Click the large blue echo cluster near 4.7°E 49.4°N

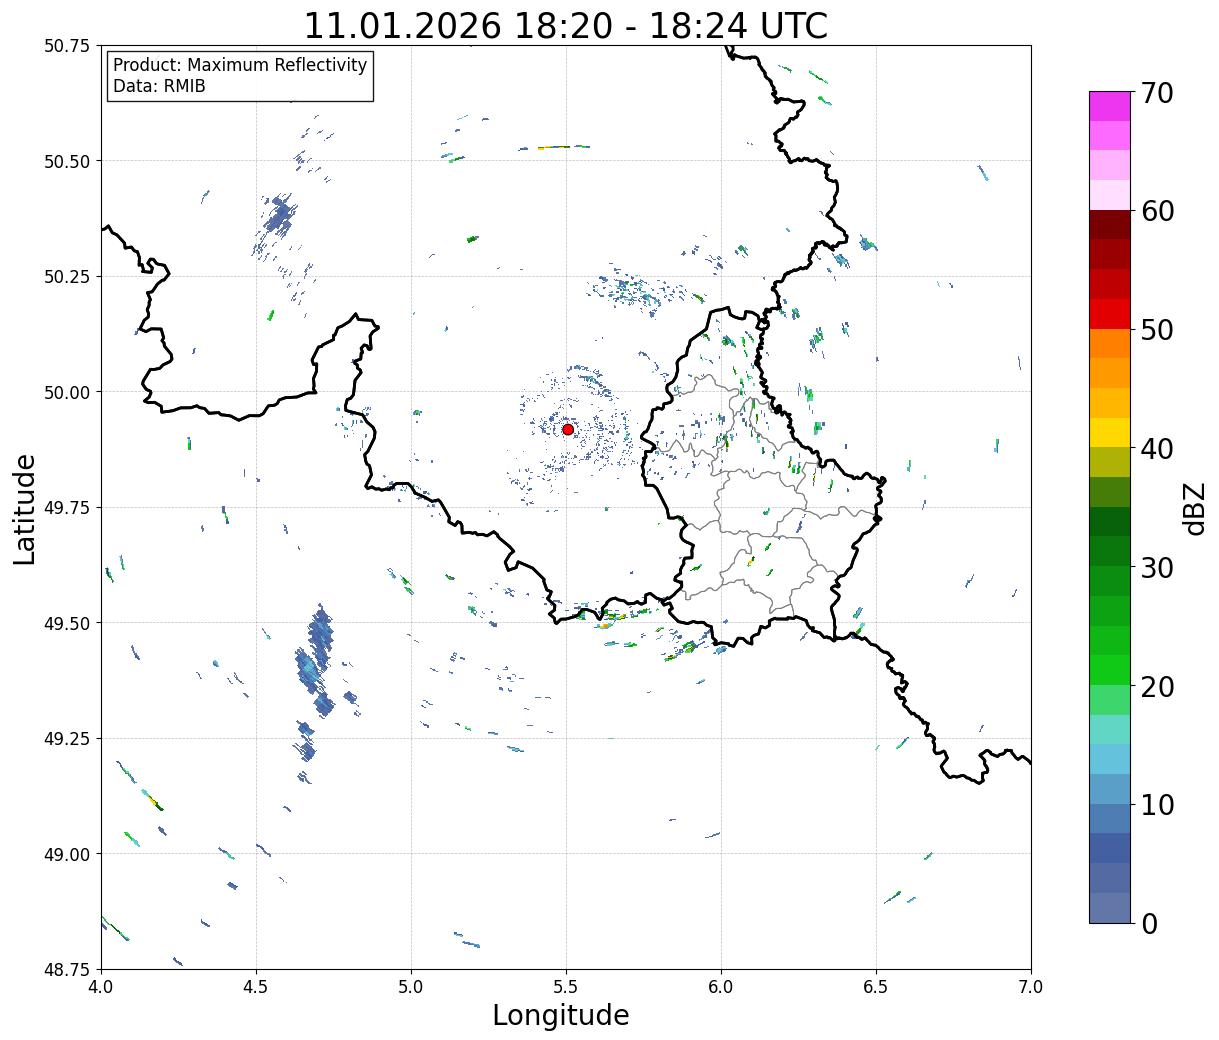pyautogui.click(x=315, y=662)
